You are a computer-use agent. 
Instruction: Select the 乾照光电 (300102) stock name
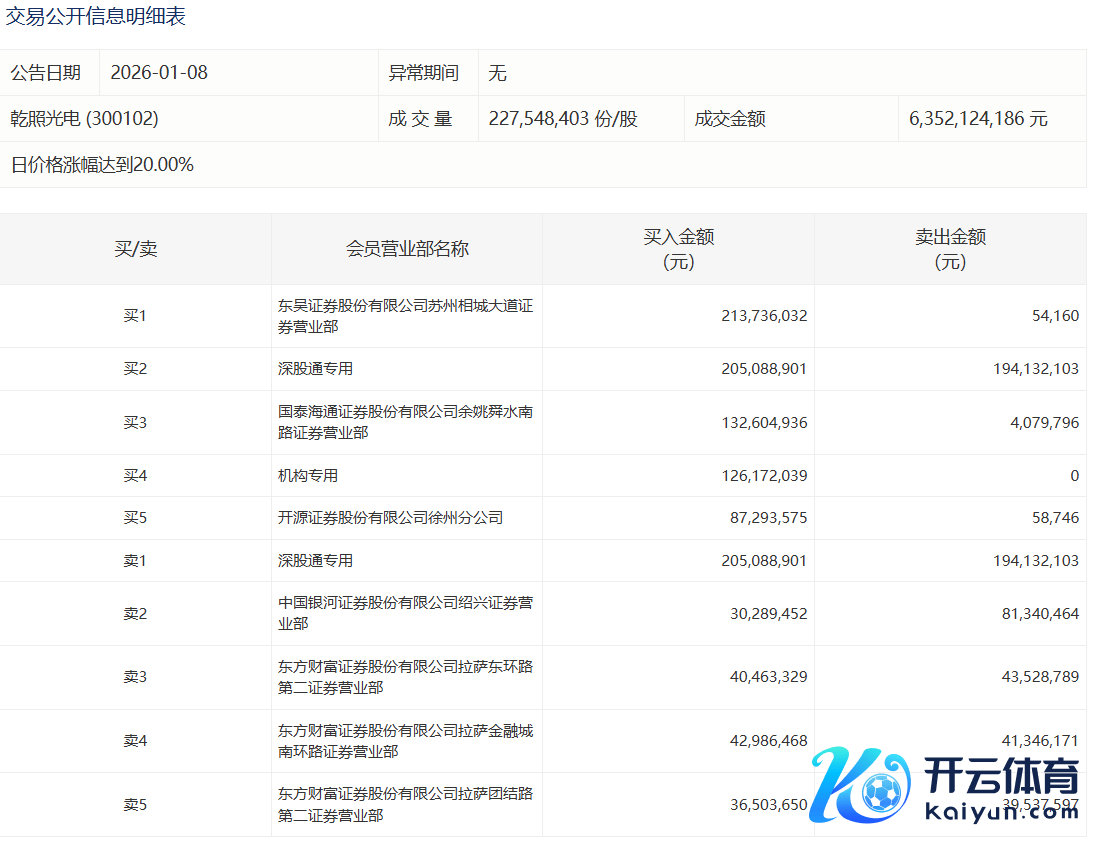pos(84,119)
